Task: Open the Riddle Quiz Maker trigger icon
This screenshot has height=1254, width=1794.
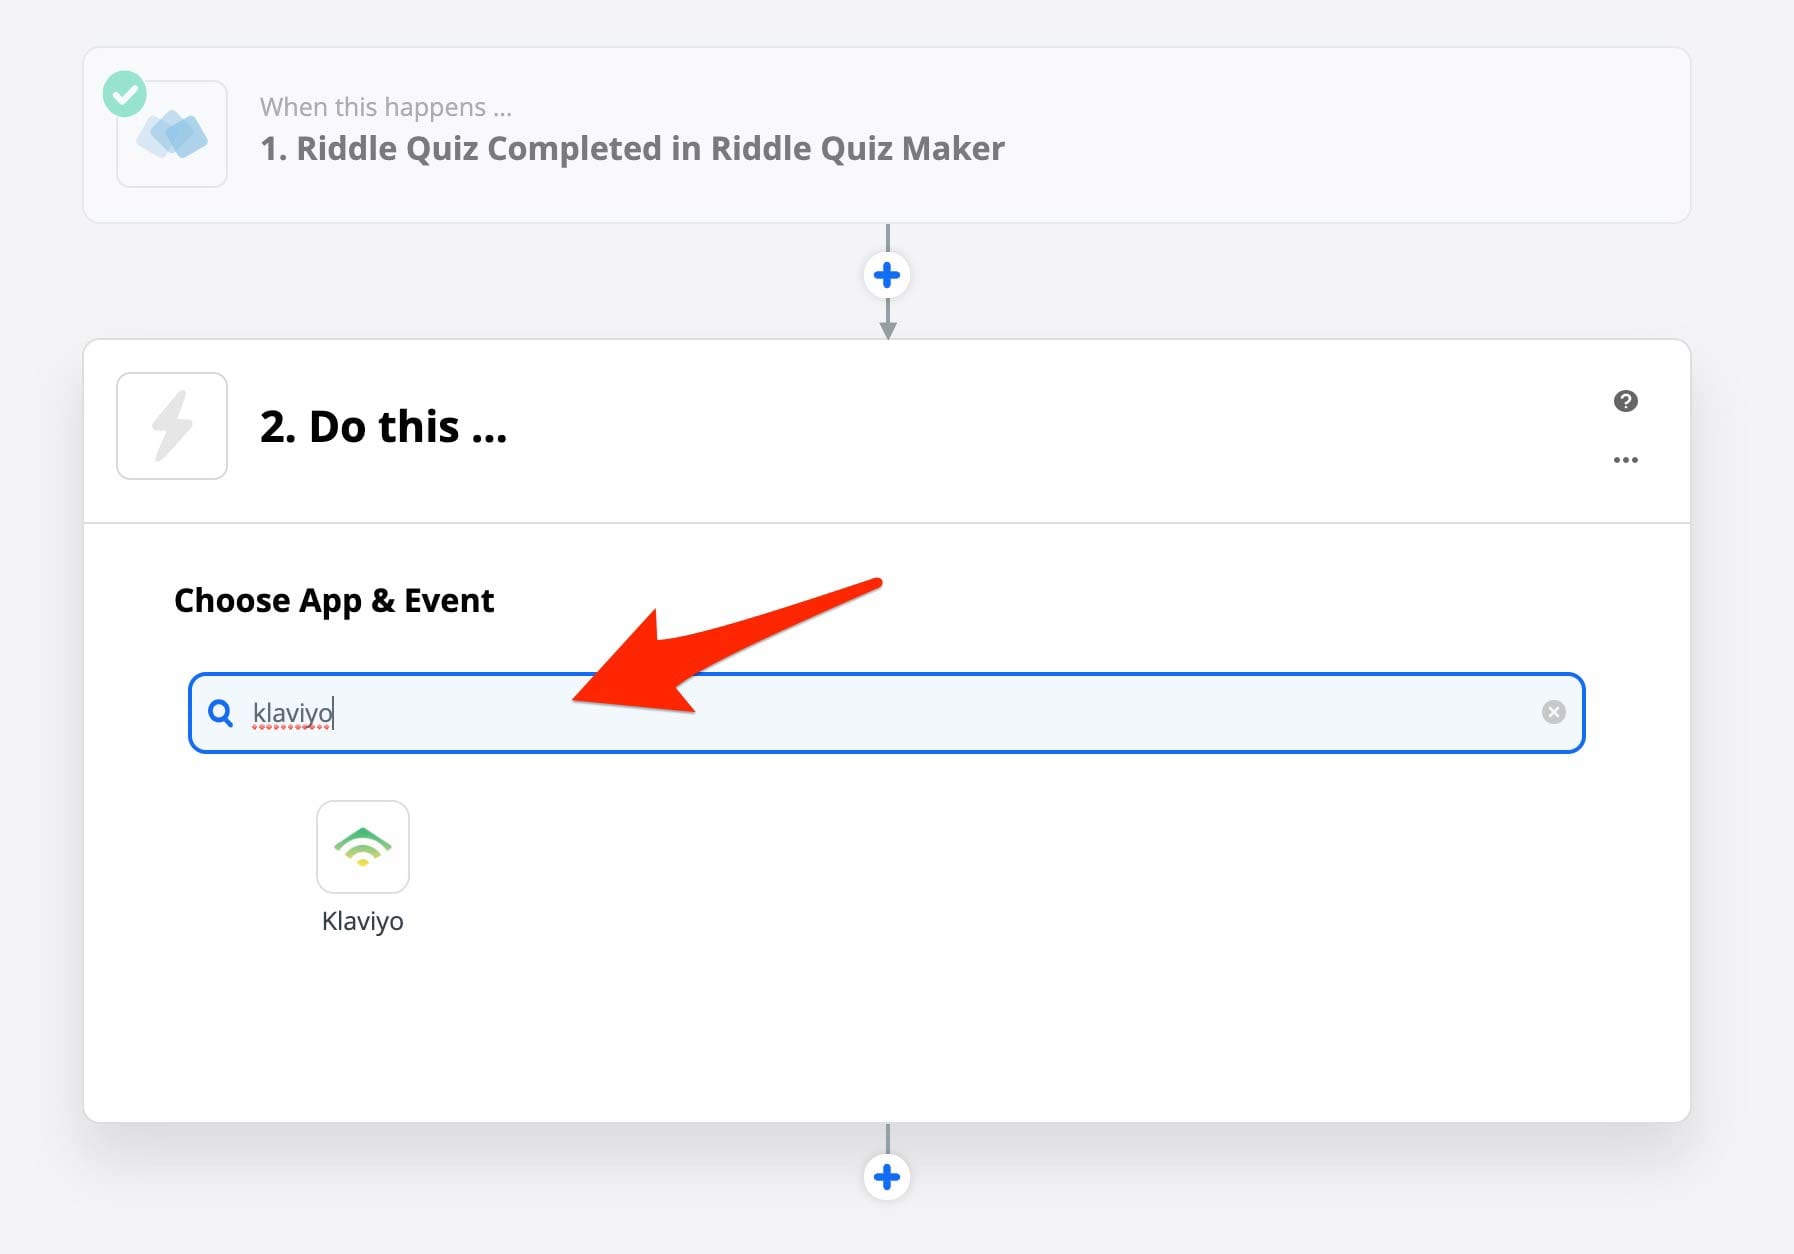Action: coord(172,134)
